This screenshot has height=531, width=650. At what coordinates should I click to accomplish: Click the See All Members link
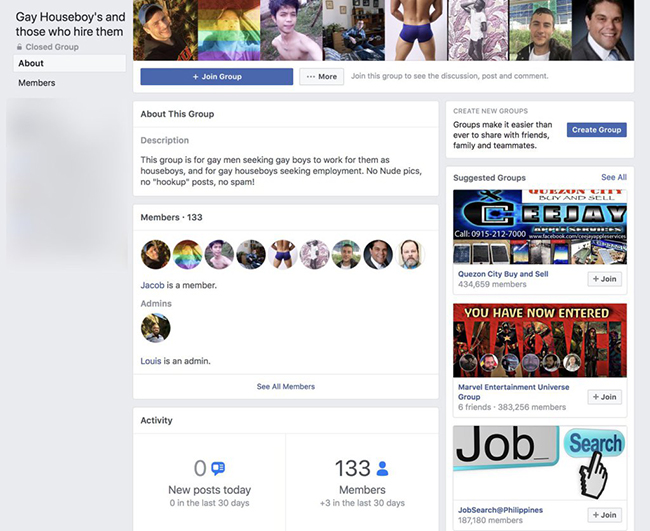[x=286, y=386]
